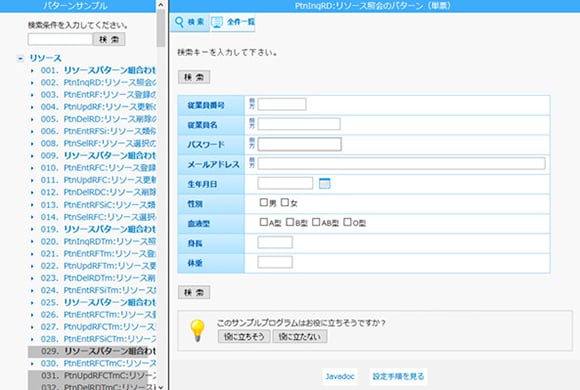Open tree item 031 PtnUpdRFCTmC
580x390 pixels.
pyautogui.click(x=98, y=376)
